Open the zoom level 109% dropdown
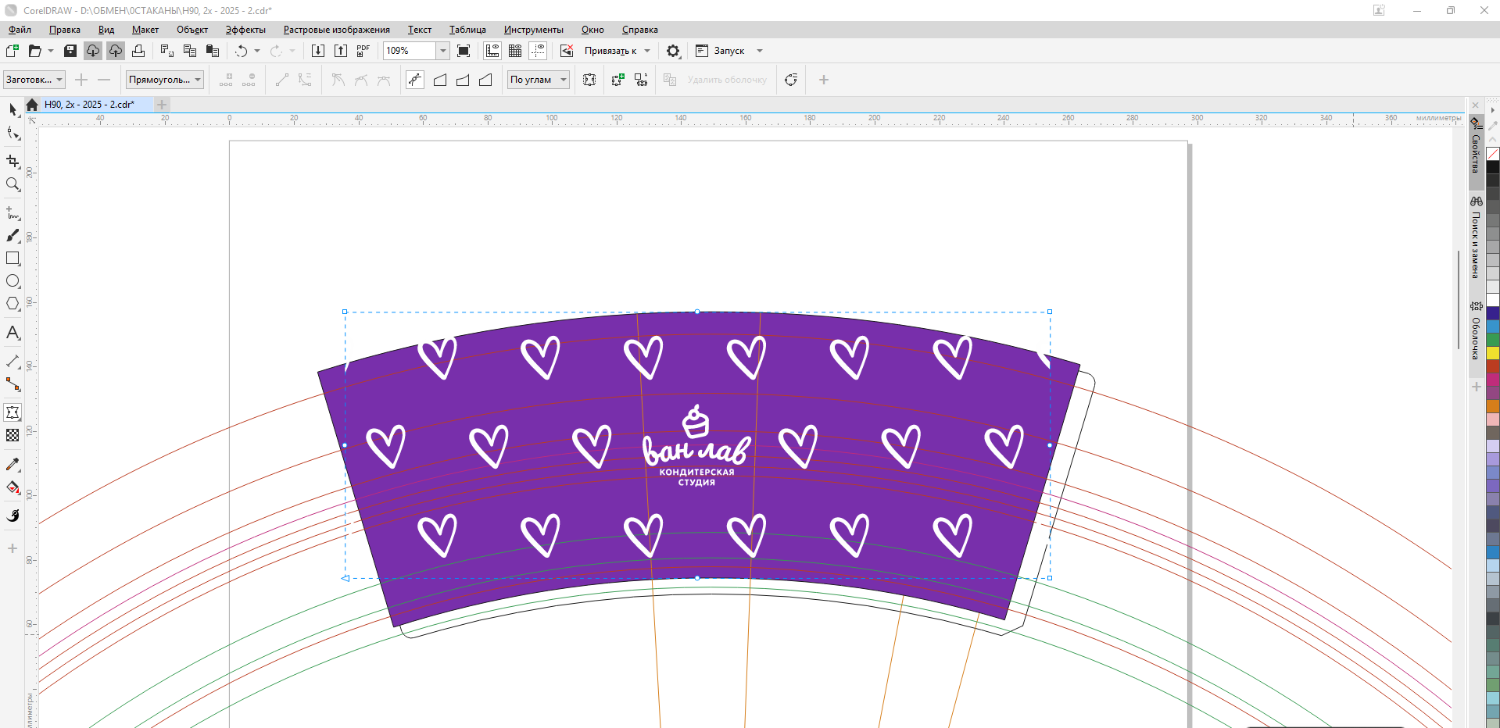The height and width of the screenshot is (728, 1500). (x=442, y=51)
